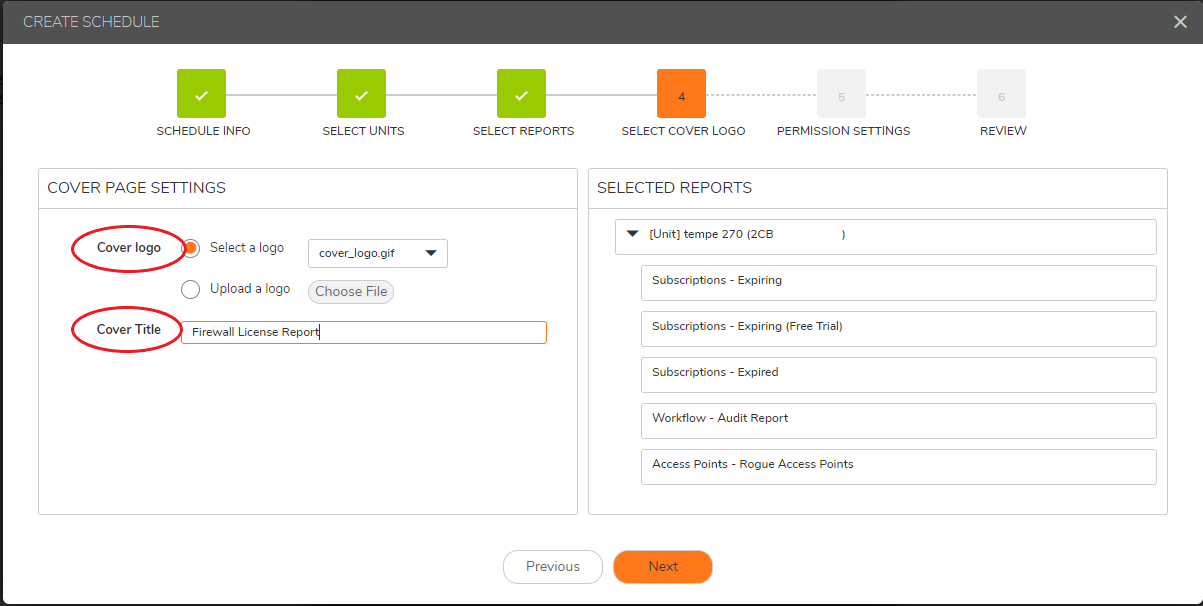Viewport: 1203px width, 606px height.
Task: Proceed with the orange Next button
Action: tap(662, 567)
